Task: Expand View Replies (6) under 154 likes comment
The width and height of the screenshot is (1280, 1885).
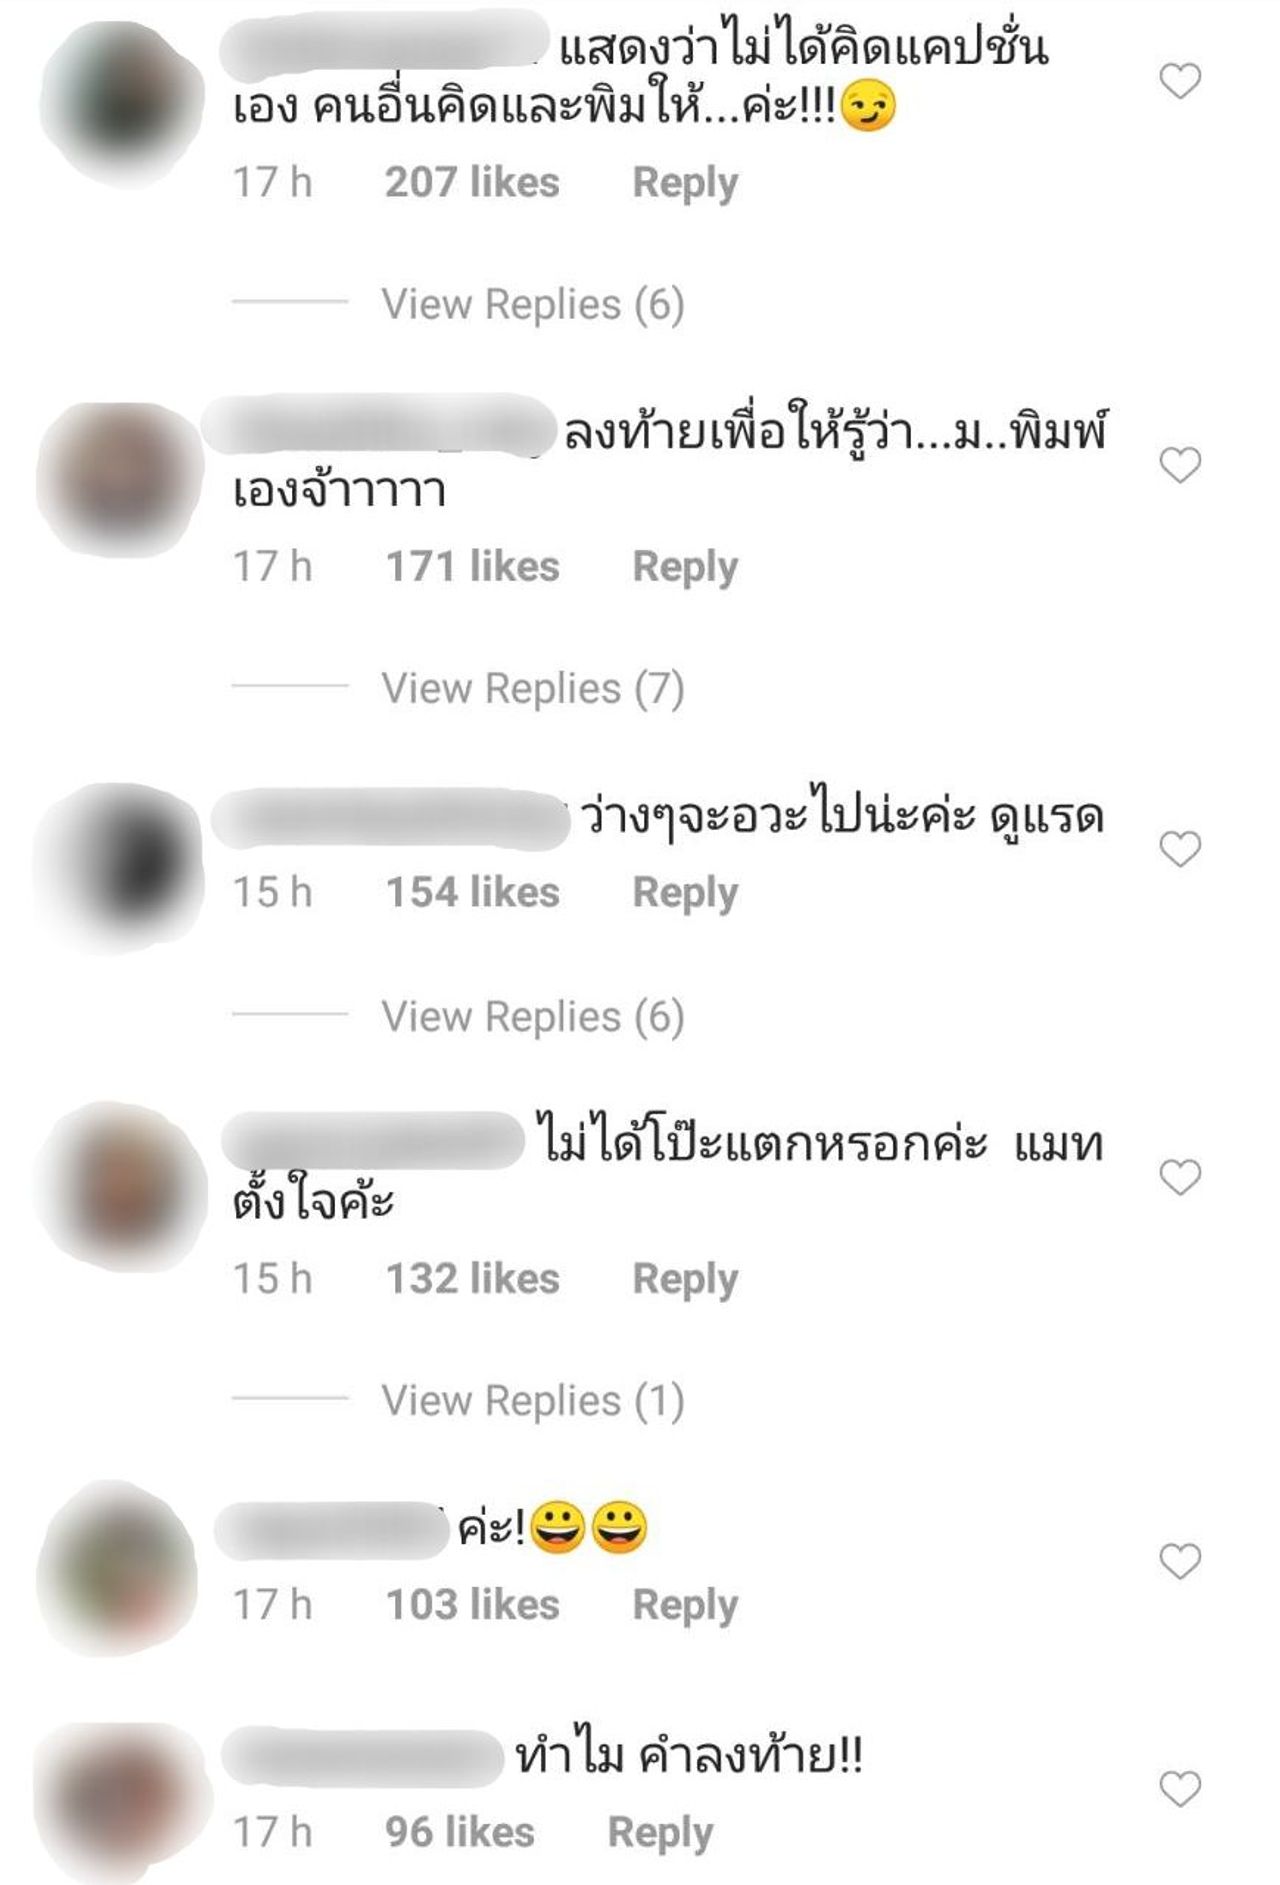Action: coord(532,1016)
